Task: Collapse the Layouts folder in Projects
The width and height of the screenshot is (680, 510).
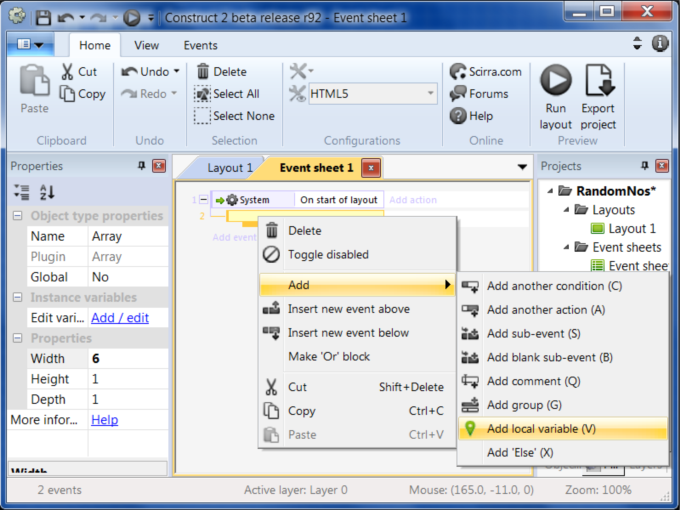Action: pyautogui.click(x=566, y=209)
